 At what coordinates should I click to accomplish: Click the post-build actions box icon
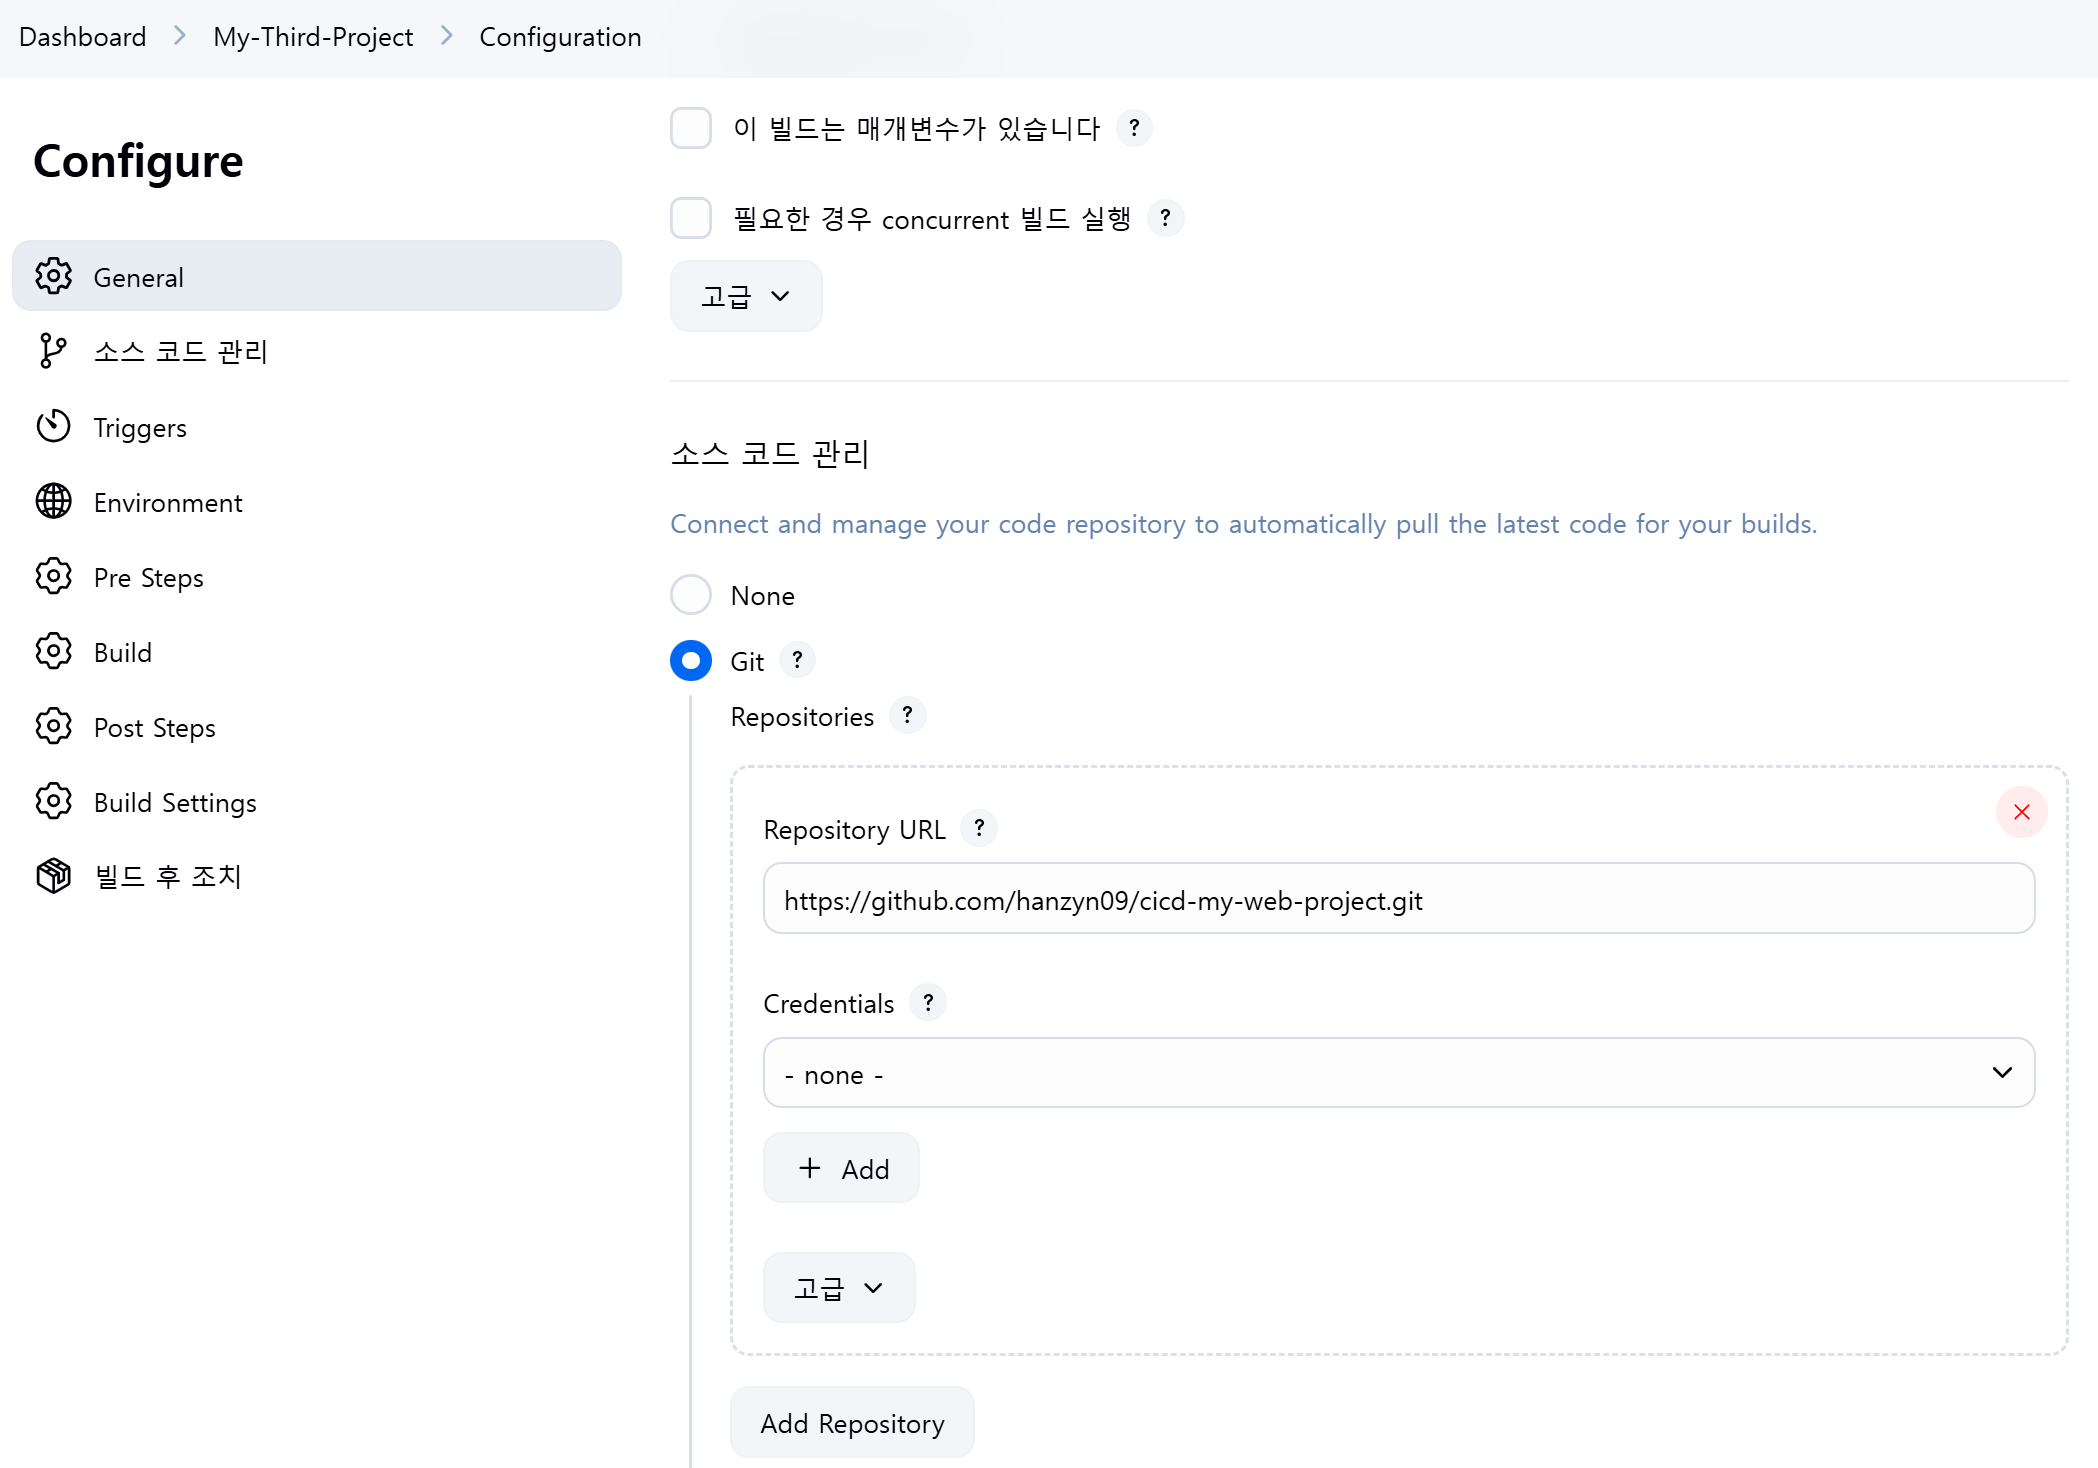point(53,876)
